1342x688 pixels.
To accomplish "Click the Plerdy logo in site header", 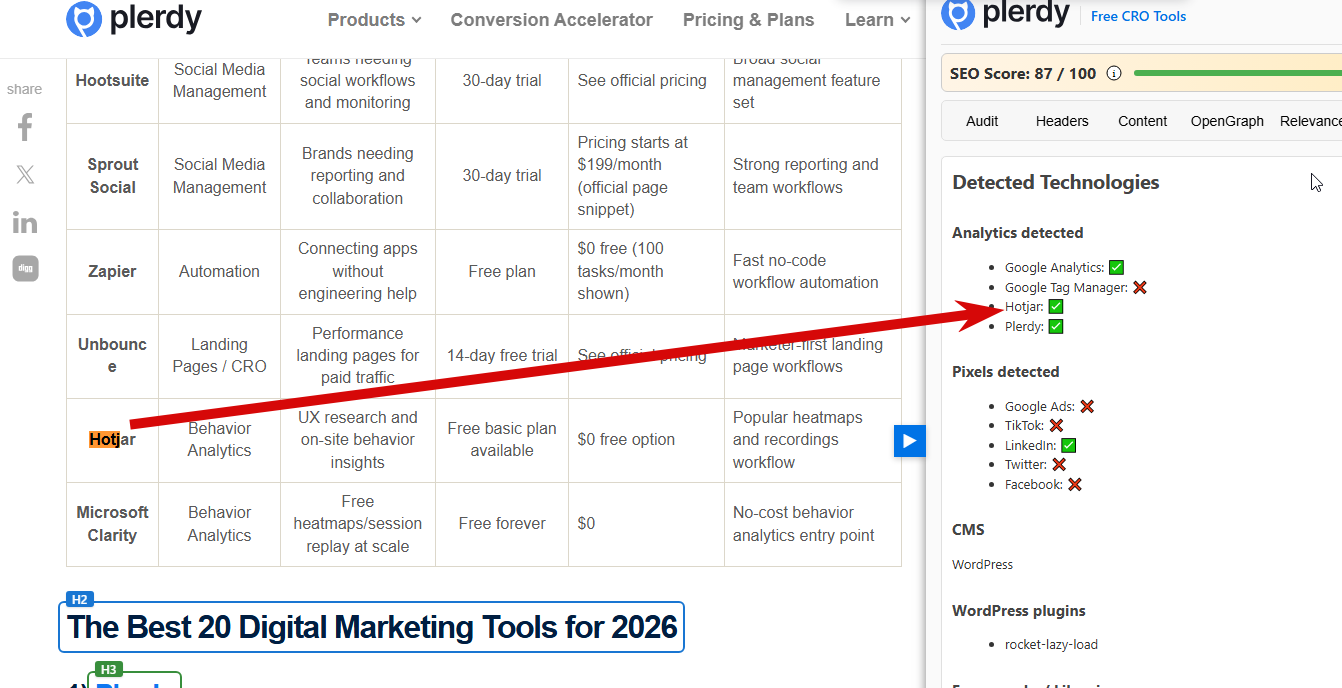I will [134, 18].
